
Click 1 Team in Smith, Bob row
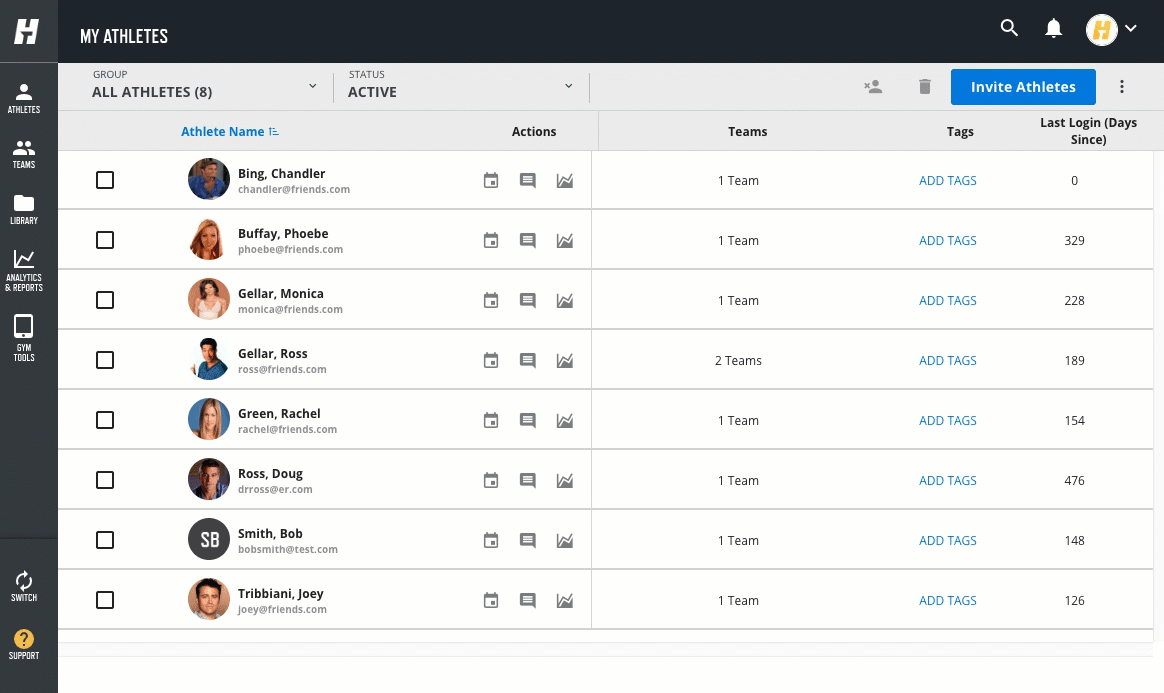pos(738,541)
